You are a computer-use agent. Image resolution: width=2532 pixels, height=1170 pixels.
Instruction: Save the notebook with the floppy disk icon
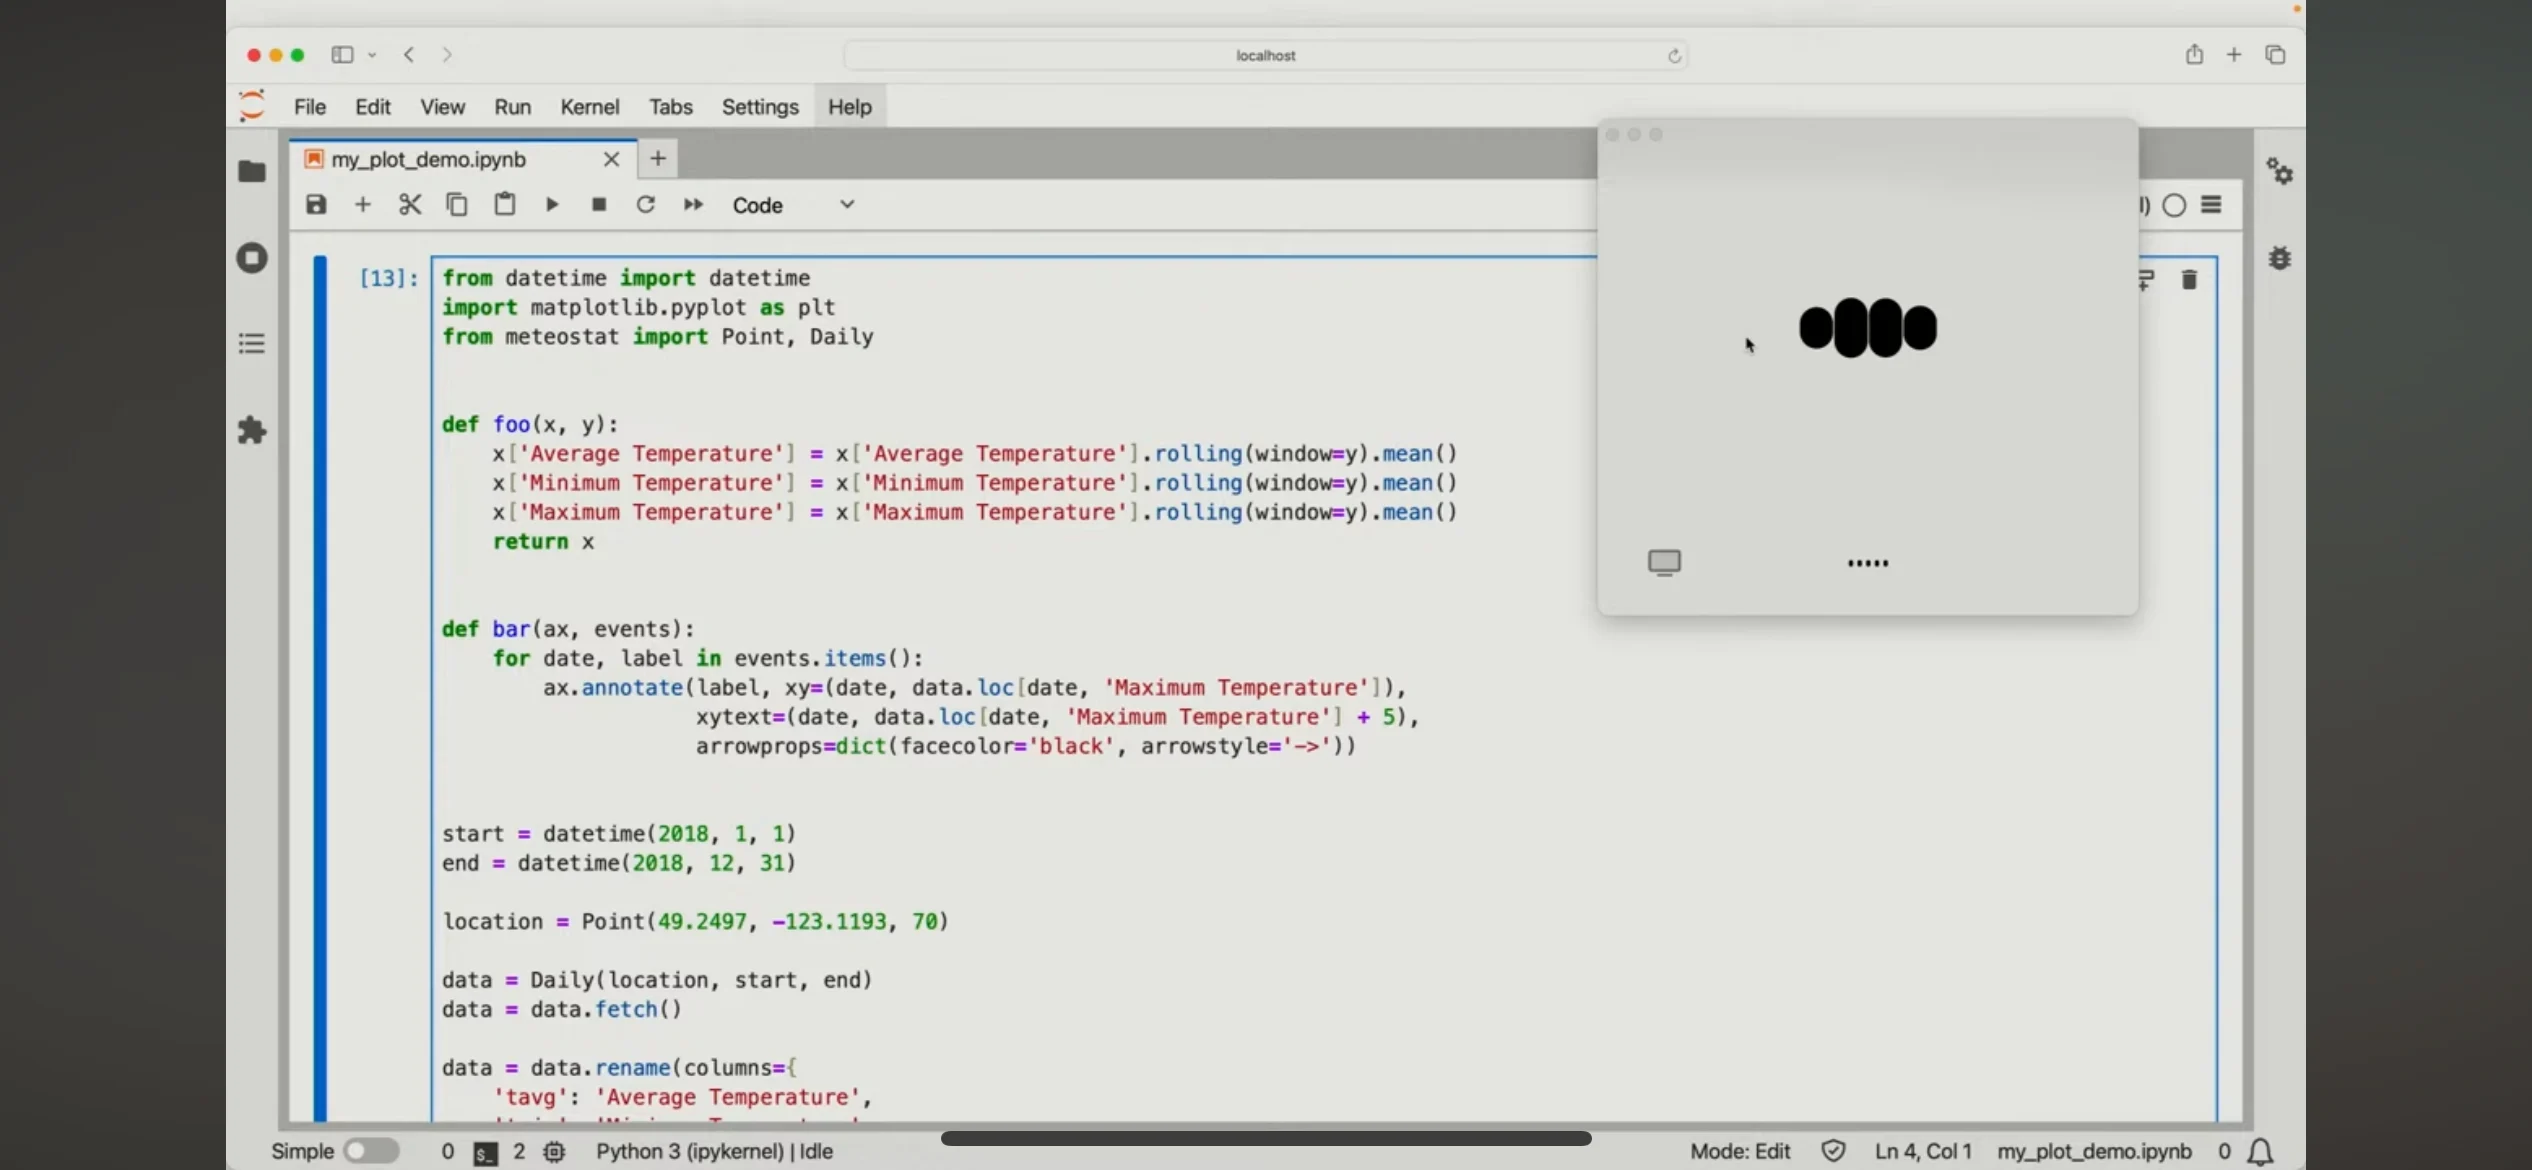point(316,205)
